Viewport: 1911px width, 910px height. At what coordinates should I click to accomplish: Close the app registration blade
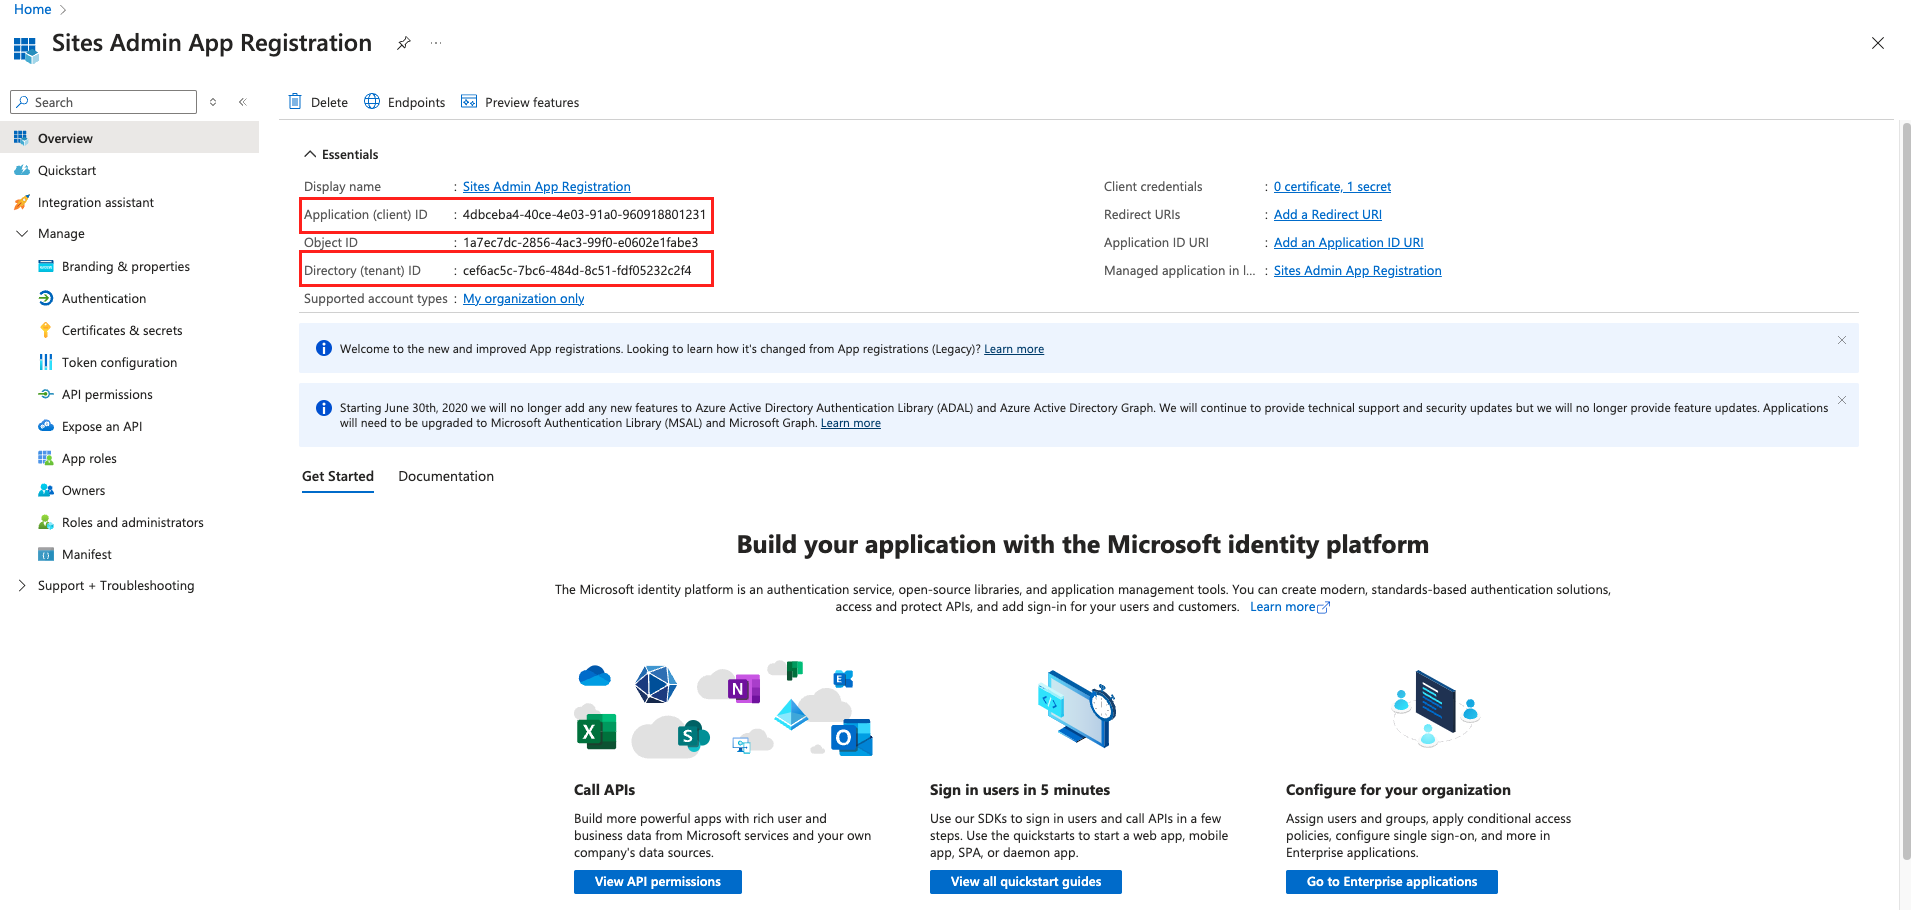pyautogui.click(x=1878, y=43)
